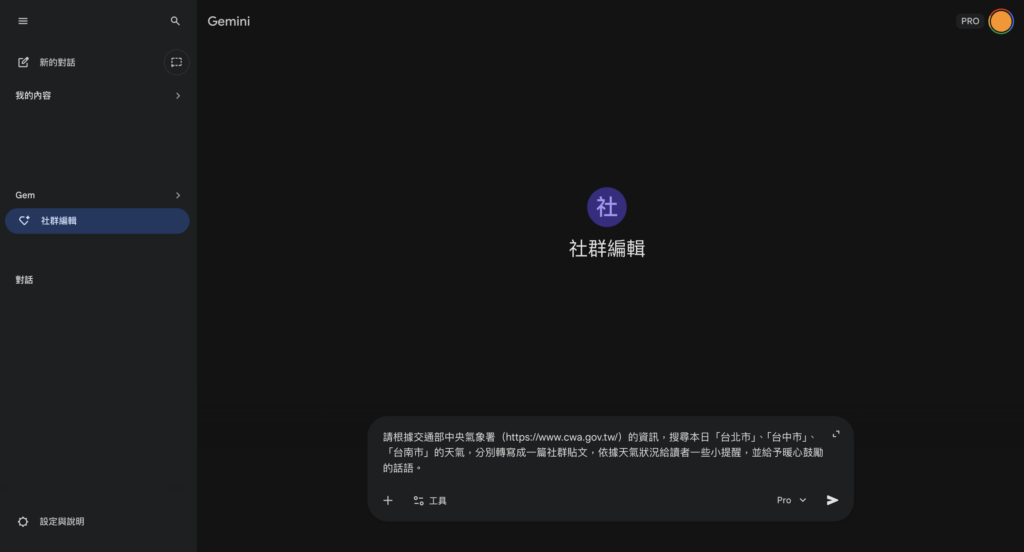Viewport: 1024px width, 552px height.
Task: Select the 社群編輯 Gem in the sidebar
Action: click(x=97, y=221)
